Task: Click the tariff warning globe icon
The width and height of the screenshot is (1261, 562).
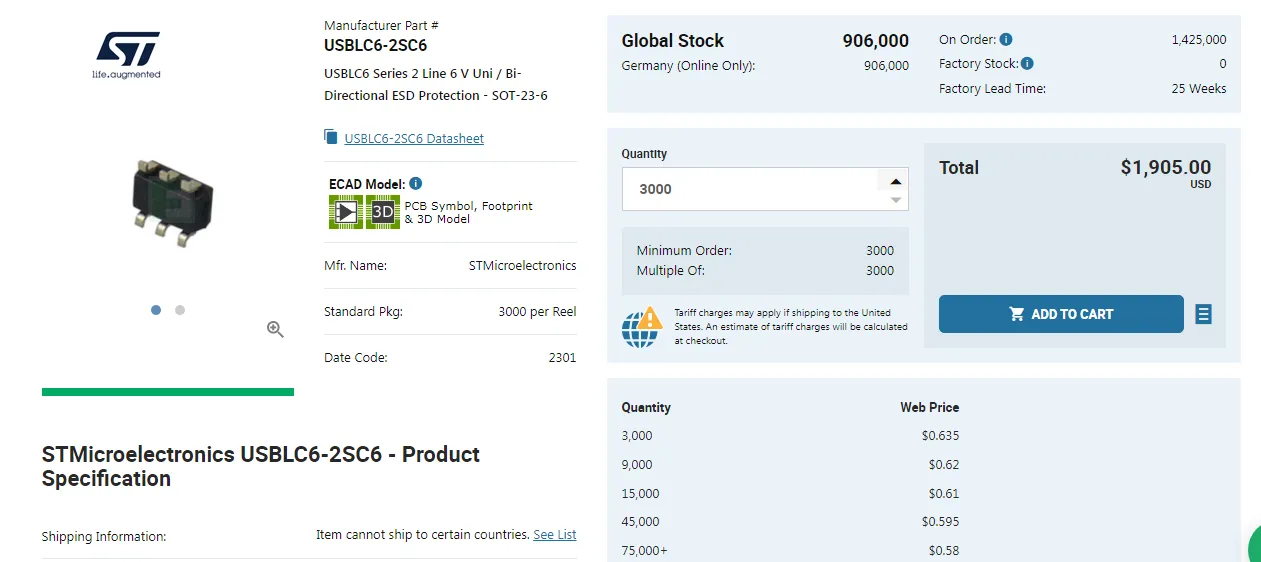Action: click(642, 326)
